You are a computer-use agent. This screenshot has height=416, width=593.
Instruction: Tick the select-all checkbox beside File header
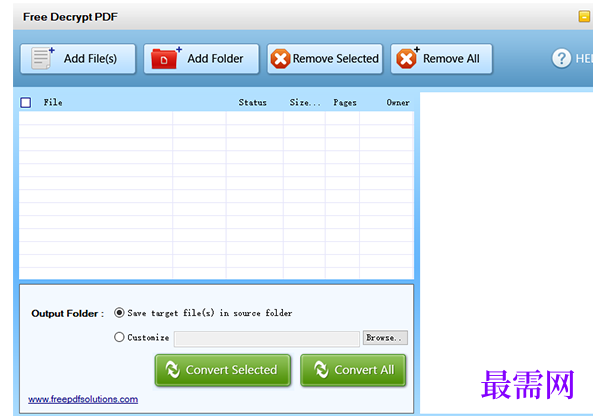pos(26,102)
